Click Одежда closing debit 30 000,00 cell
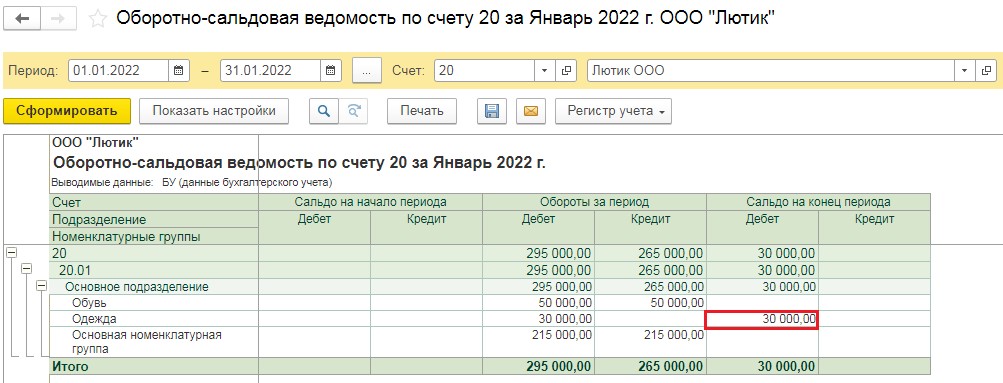This screenshot has width=1003, height=383. tap(761, 318)
